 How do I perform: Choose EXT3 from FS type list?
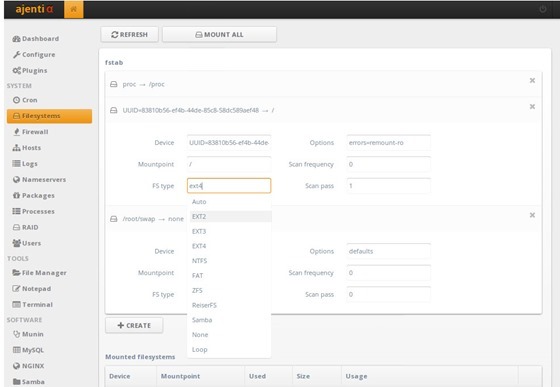coord(229,231)
